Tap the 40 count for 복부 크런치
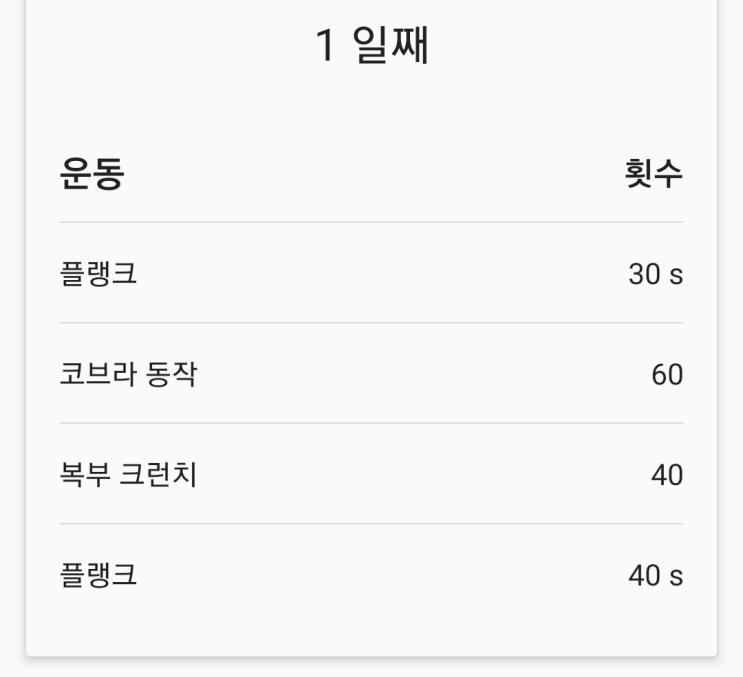 pos(667,475)
